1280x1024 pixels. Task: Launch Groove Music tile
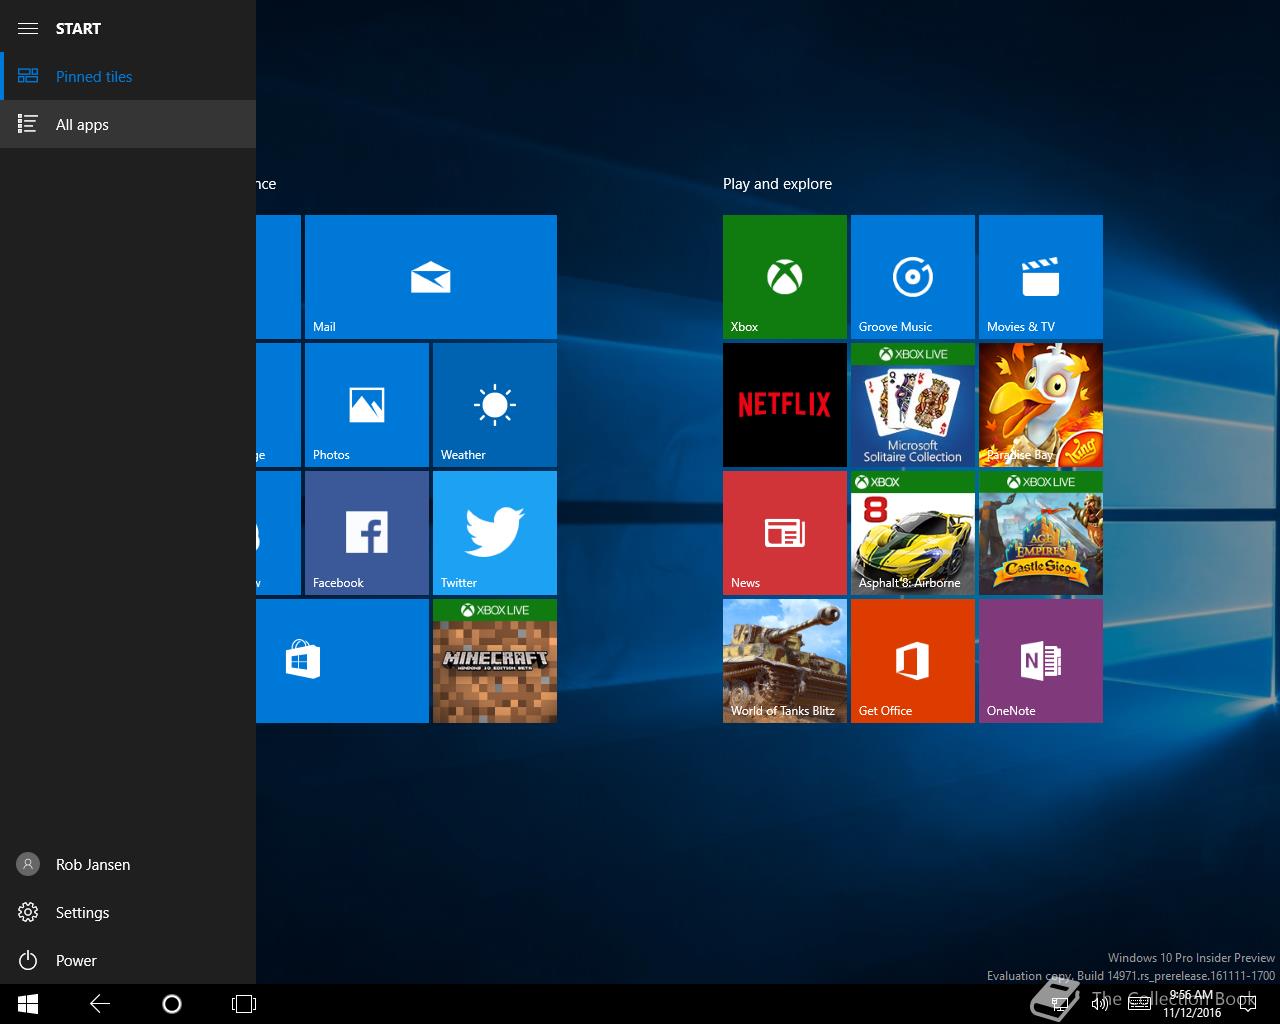click(913, 277)
